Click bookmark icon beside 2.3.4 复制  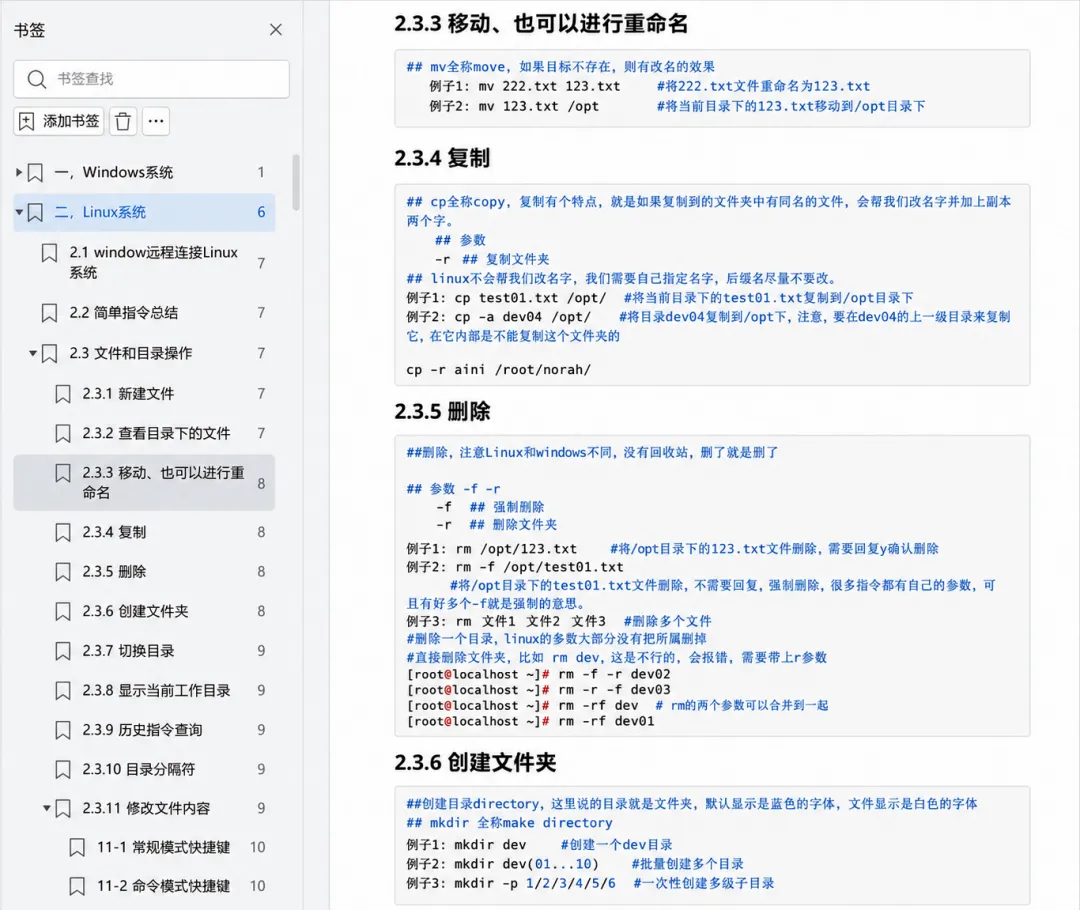click(63, 532)
